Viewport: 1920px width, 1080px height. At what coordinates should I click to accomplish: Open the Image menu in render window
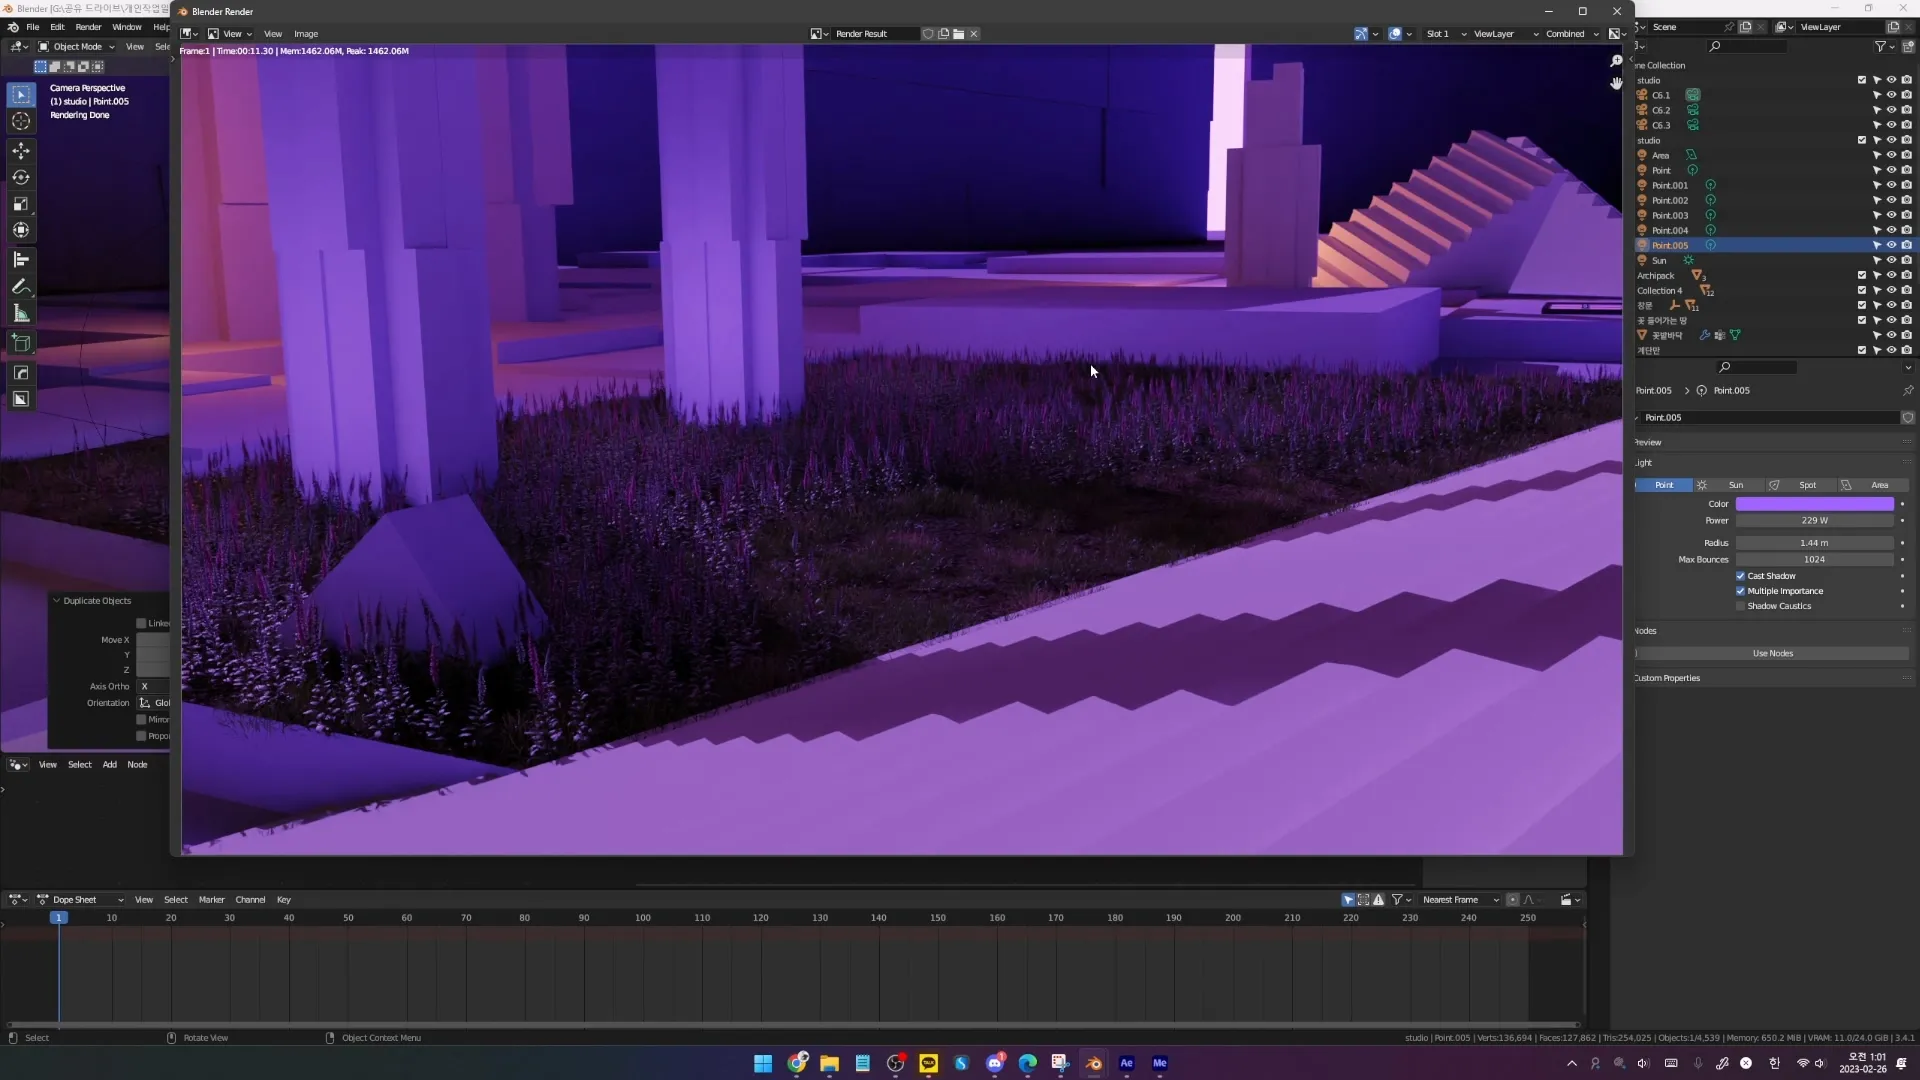click(x=306, y=34)
